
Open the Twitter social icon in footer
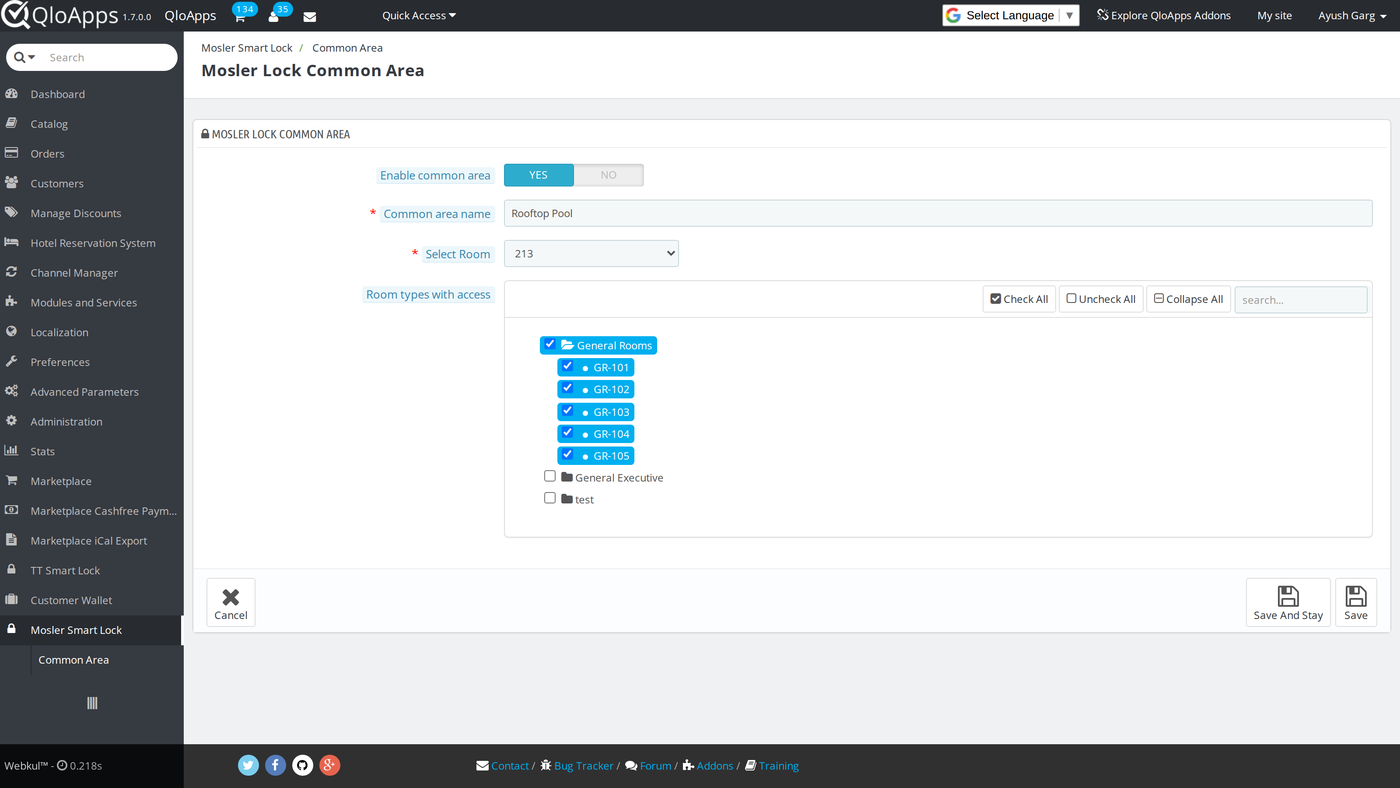[248, 765]
